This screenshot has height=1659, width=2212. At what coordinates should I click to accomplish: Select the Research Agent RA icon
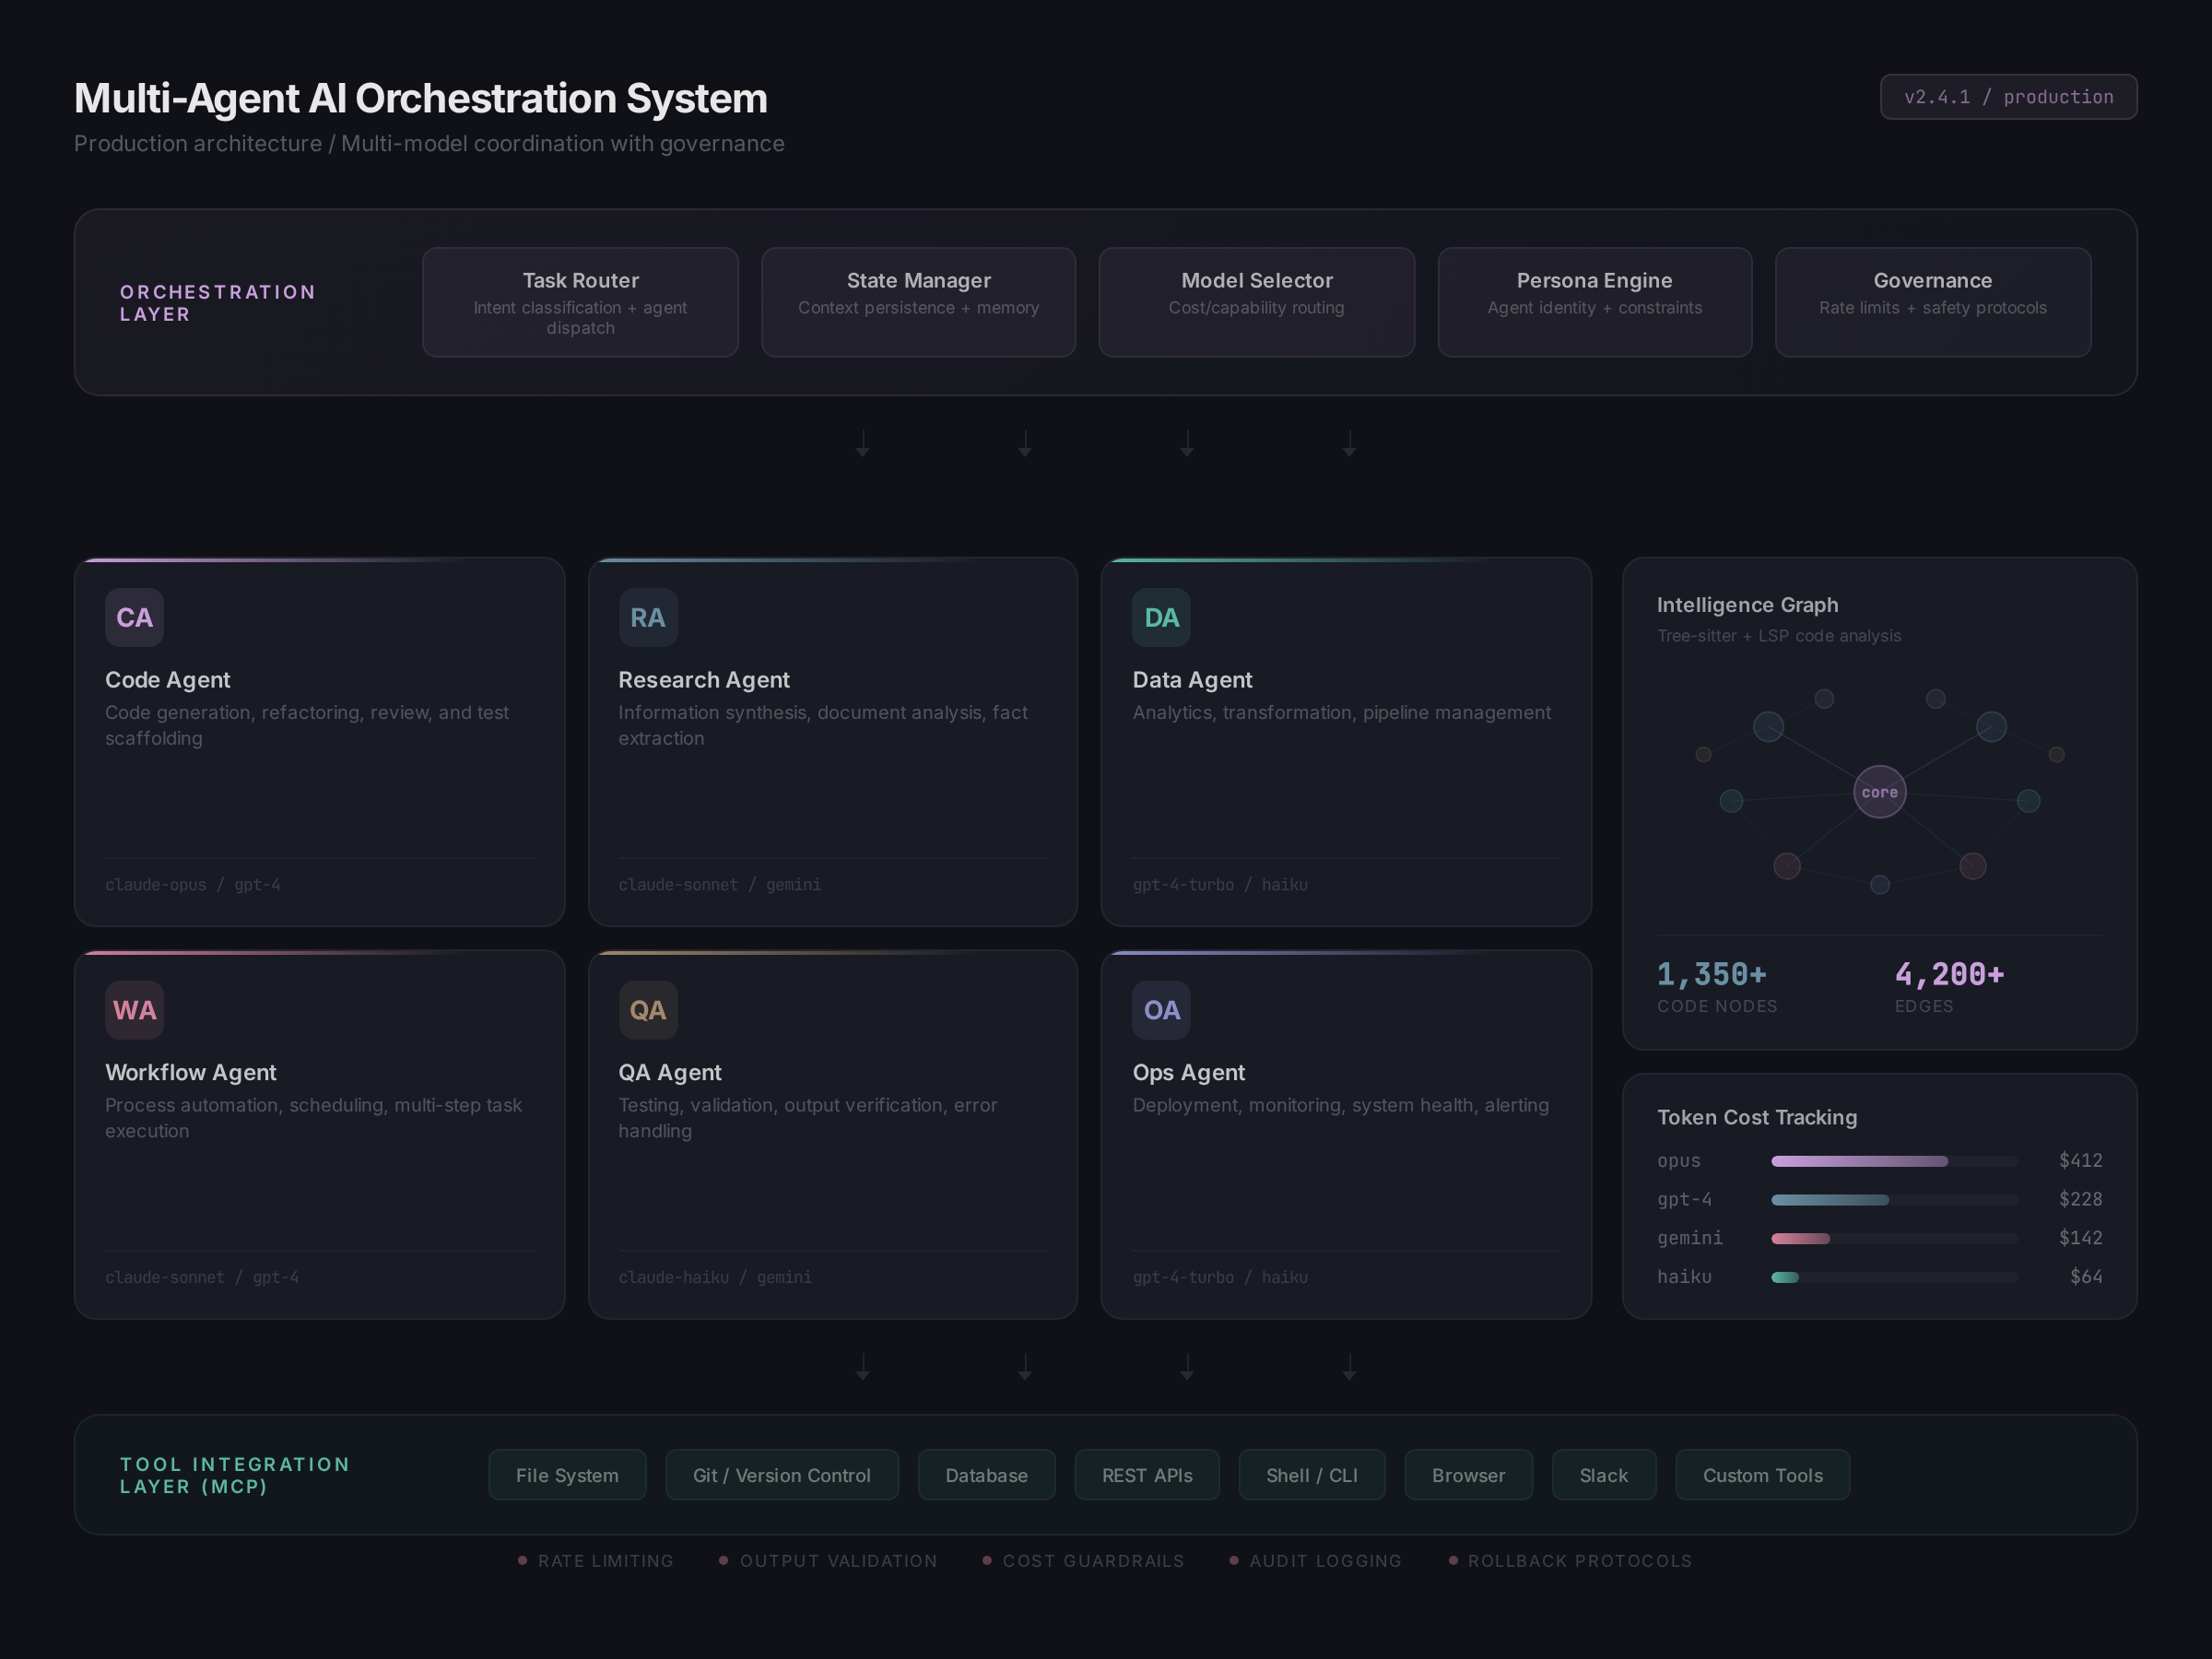point(648,617)
